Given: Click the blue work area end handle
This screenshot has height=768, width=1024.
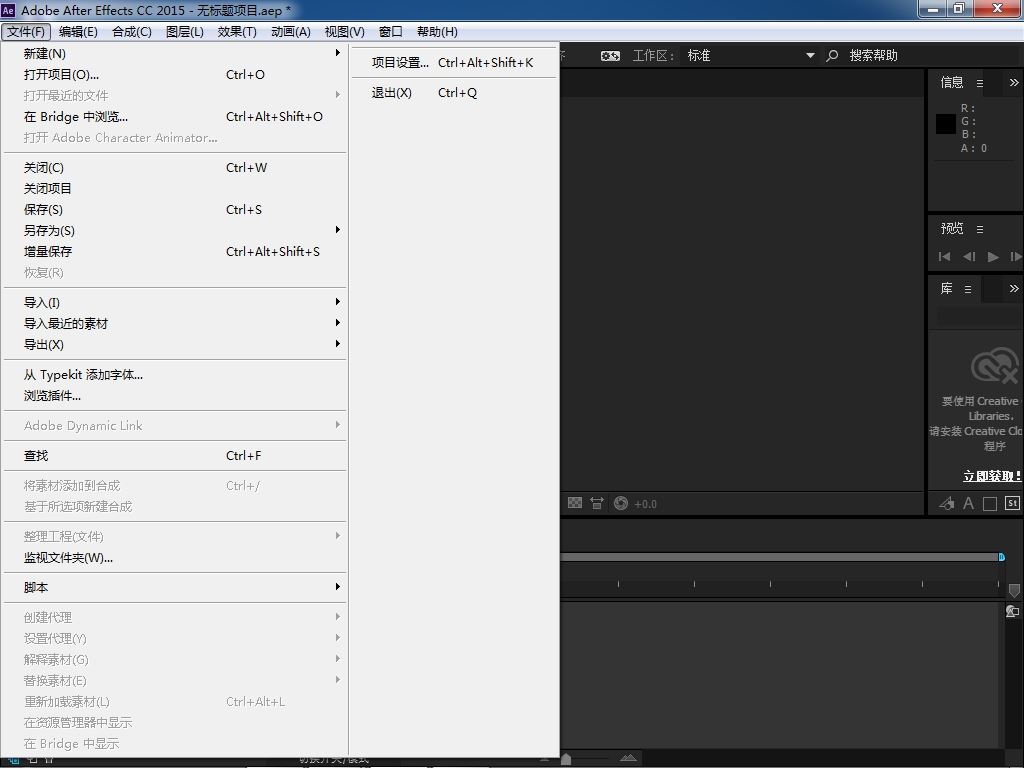Looking at the screenshot, I should pyautogui.click(x=1002, y=557).
